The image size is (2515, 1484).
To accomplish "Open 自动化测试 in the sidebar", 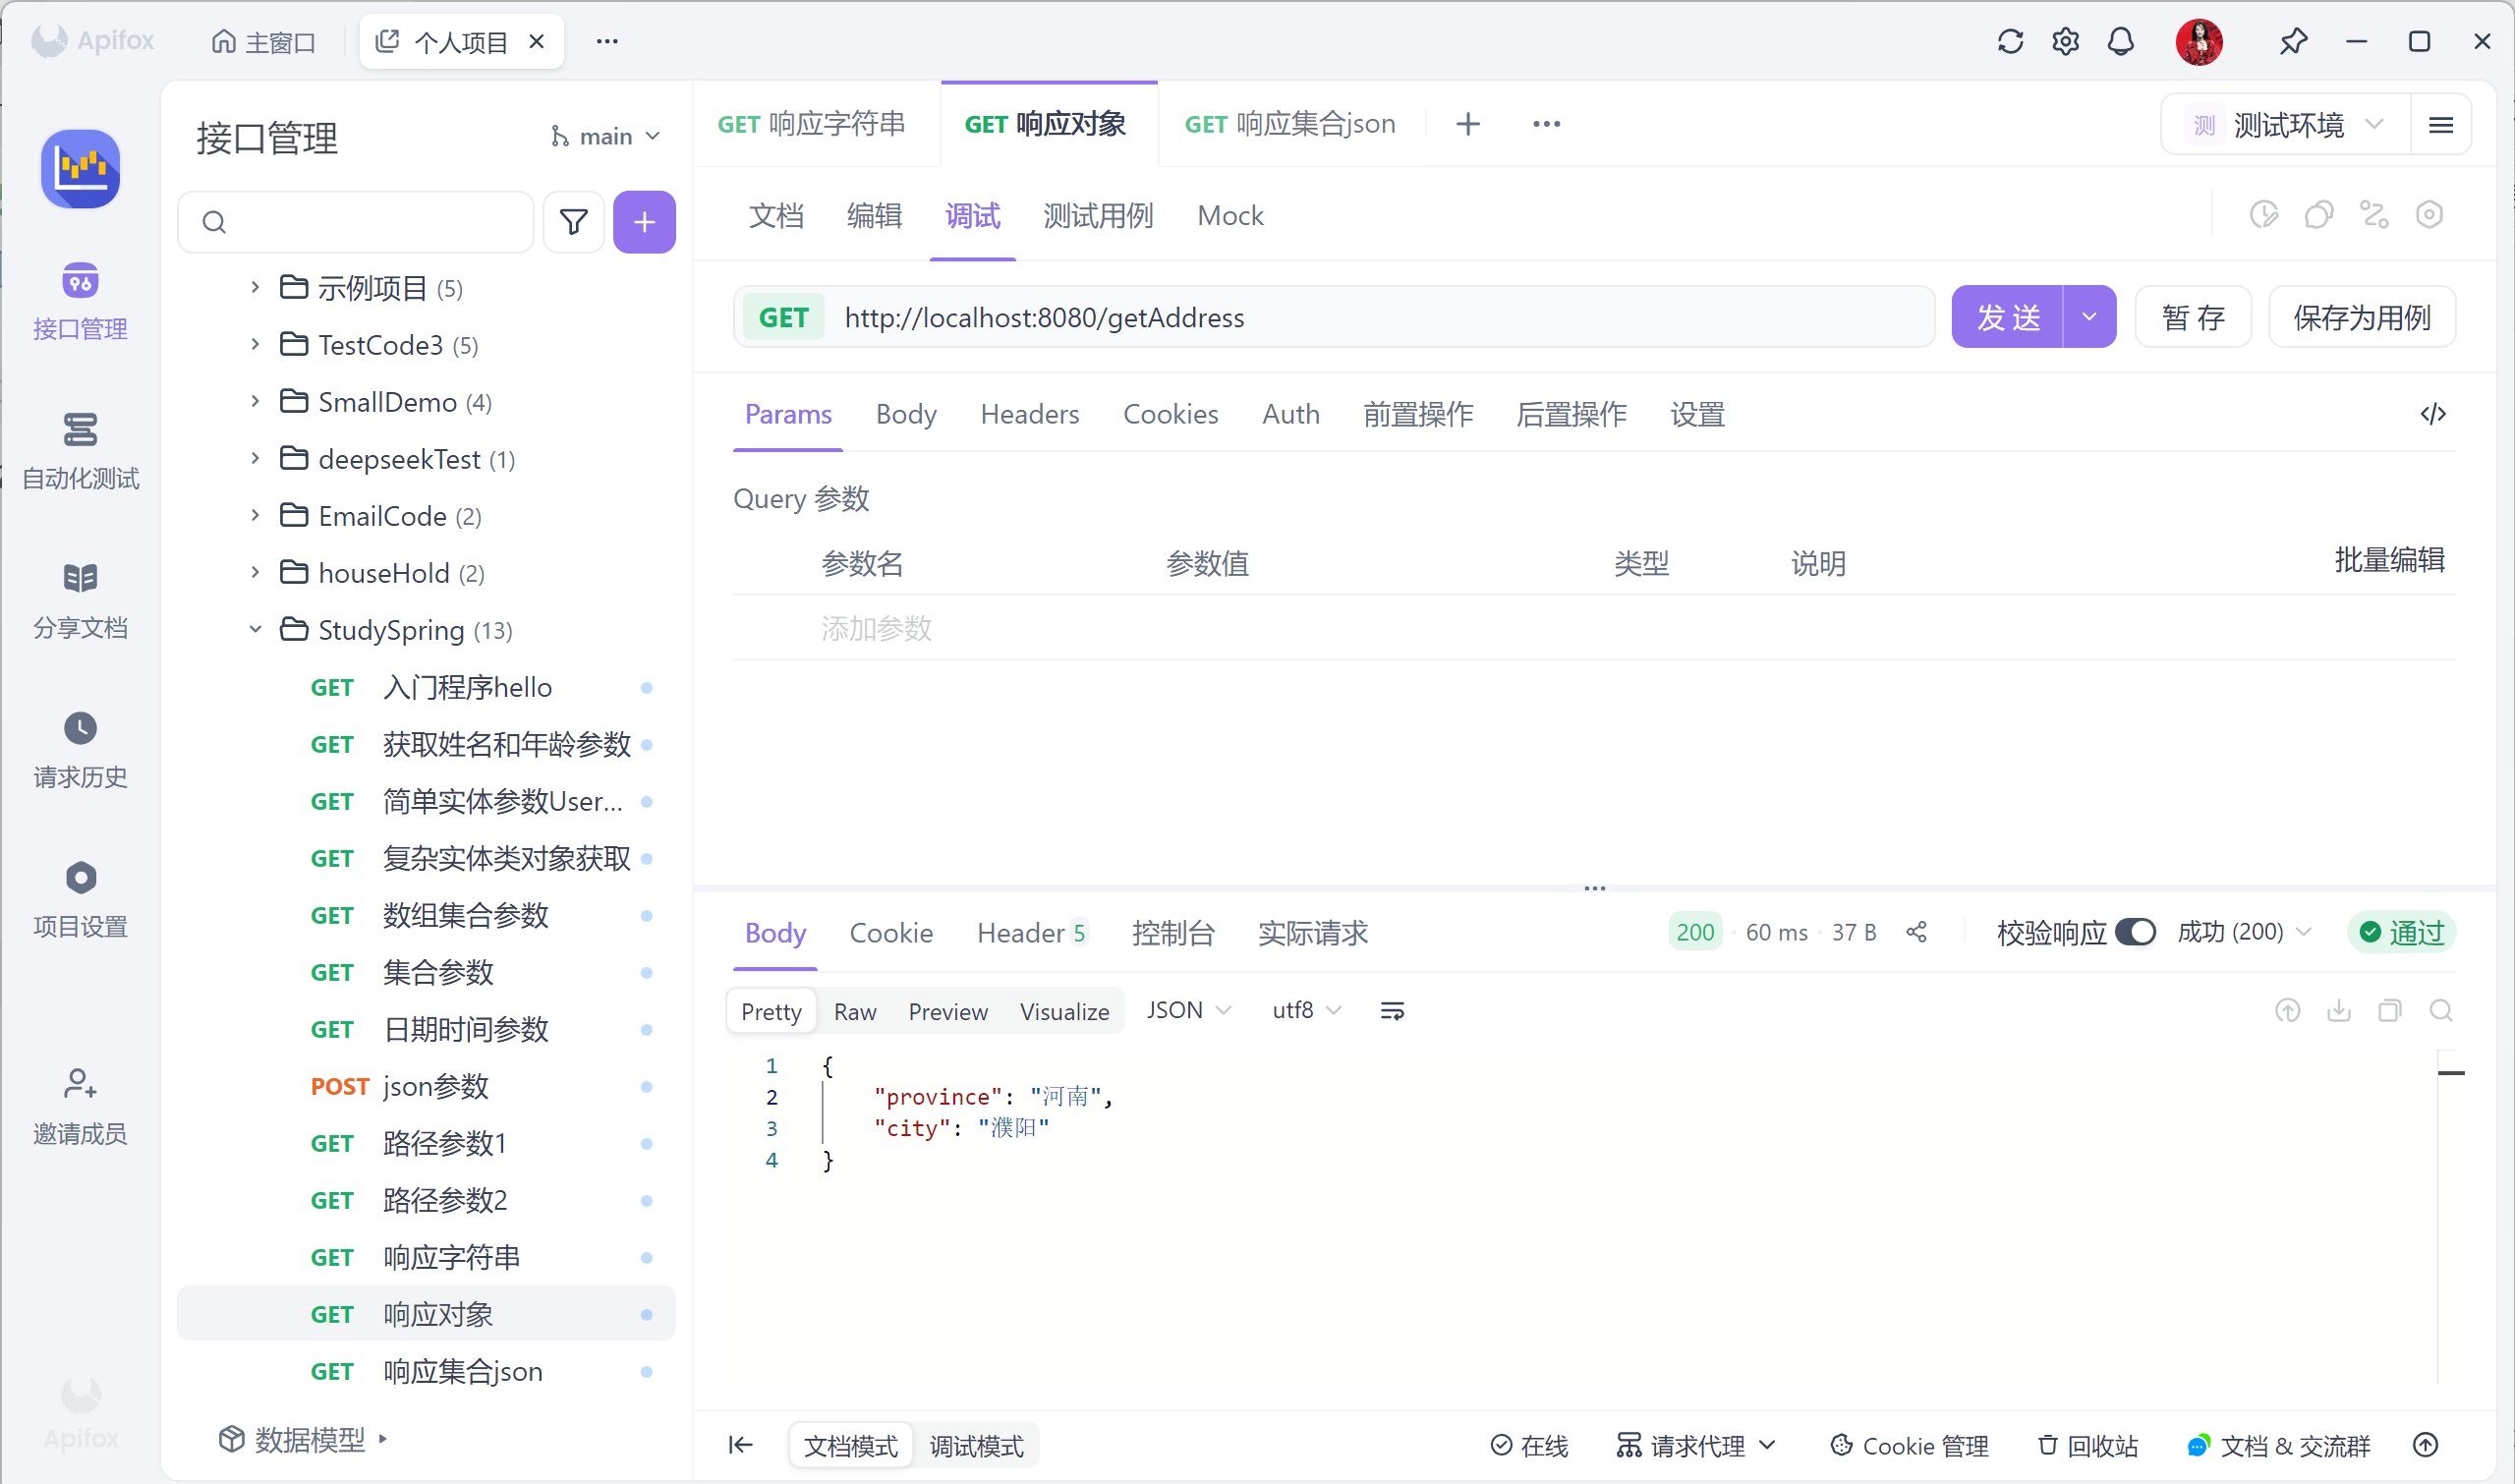I will pyautogui.click(x=80, y=451).
